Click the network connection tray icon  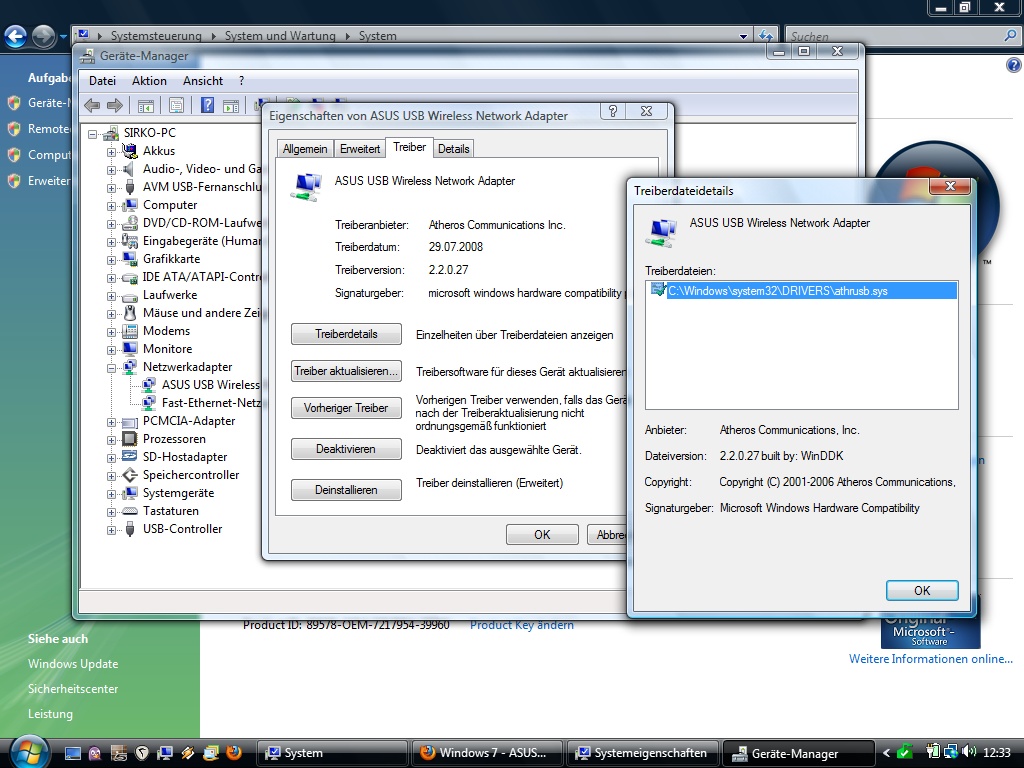pyautogui.click(x=950, y=752)
